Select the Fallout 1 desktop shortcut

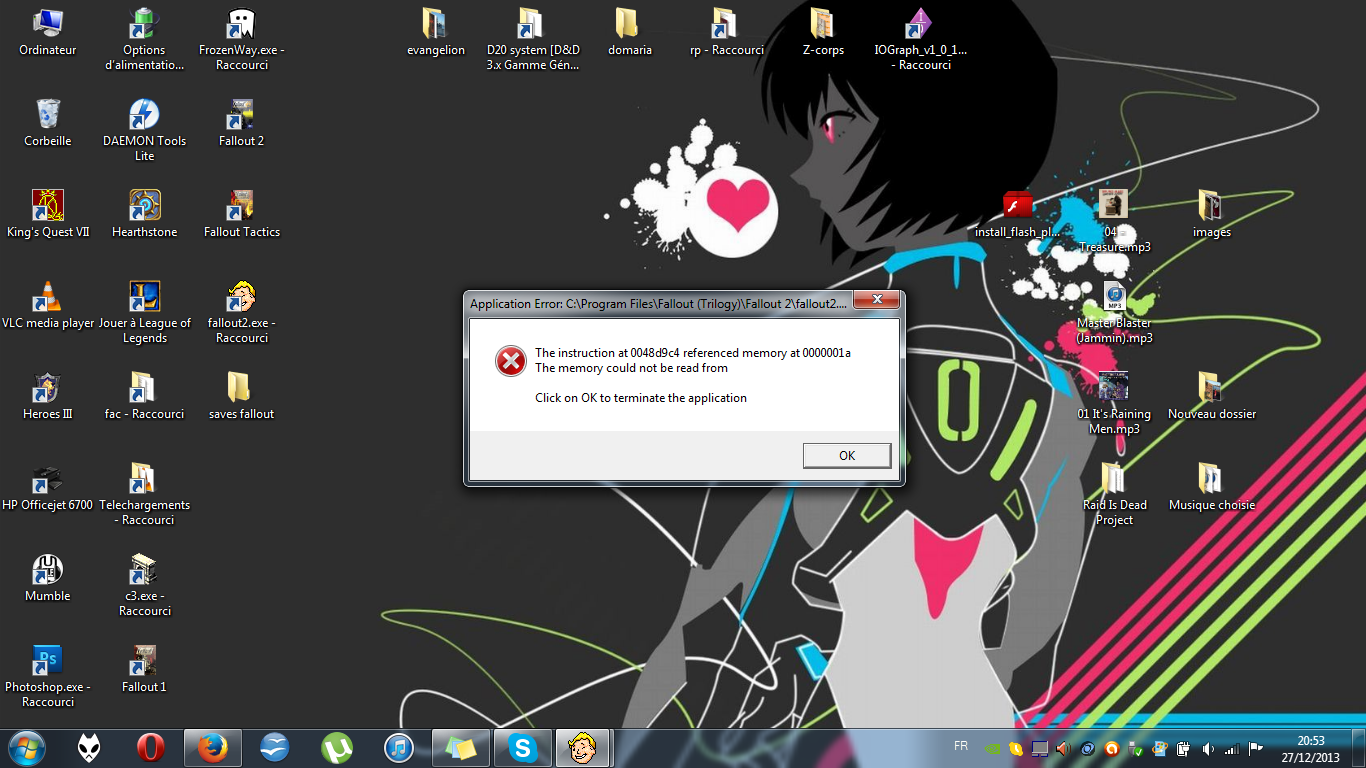click(x=145, y=670)
